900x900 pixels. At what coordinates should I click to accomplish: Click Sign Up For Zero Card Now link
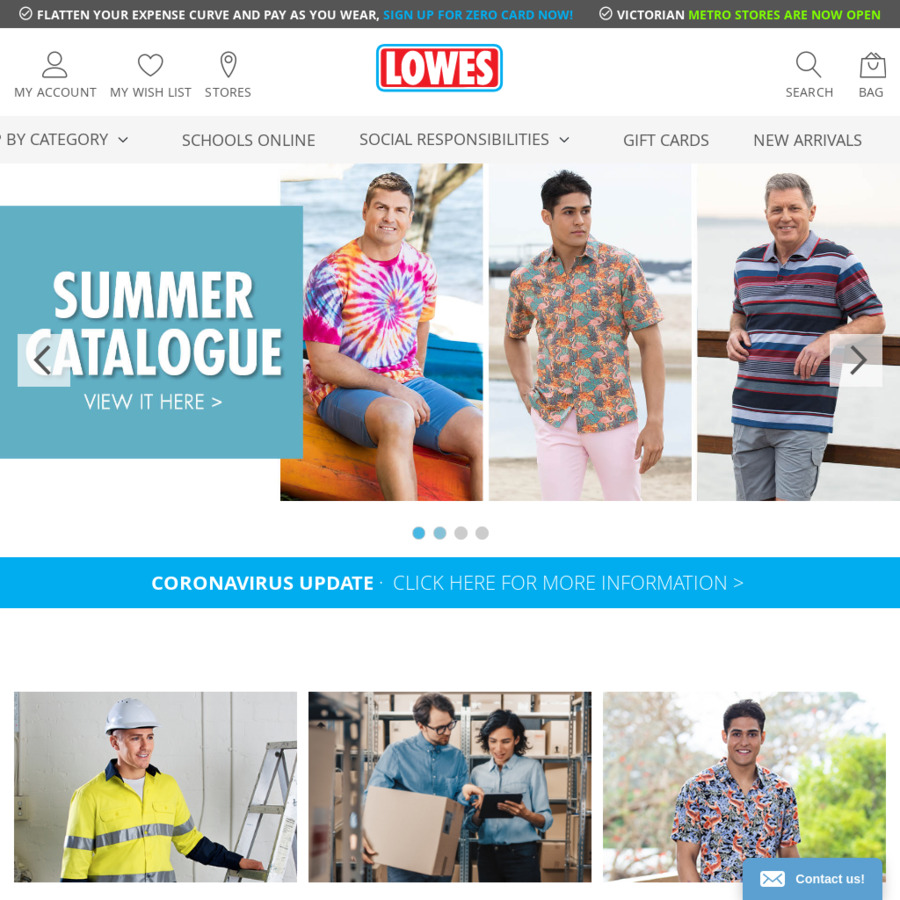tap(478, 15)
